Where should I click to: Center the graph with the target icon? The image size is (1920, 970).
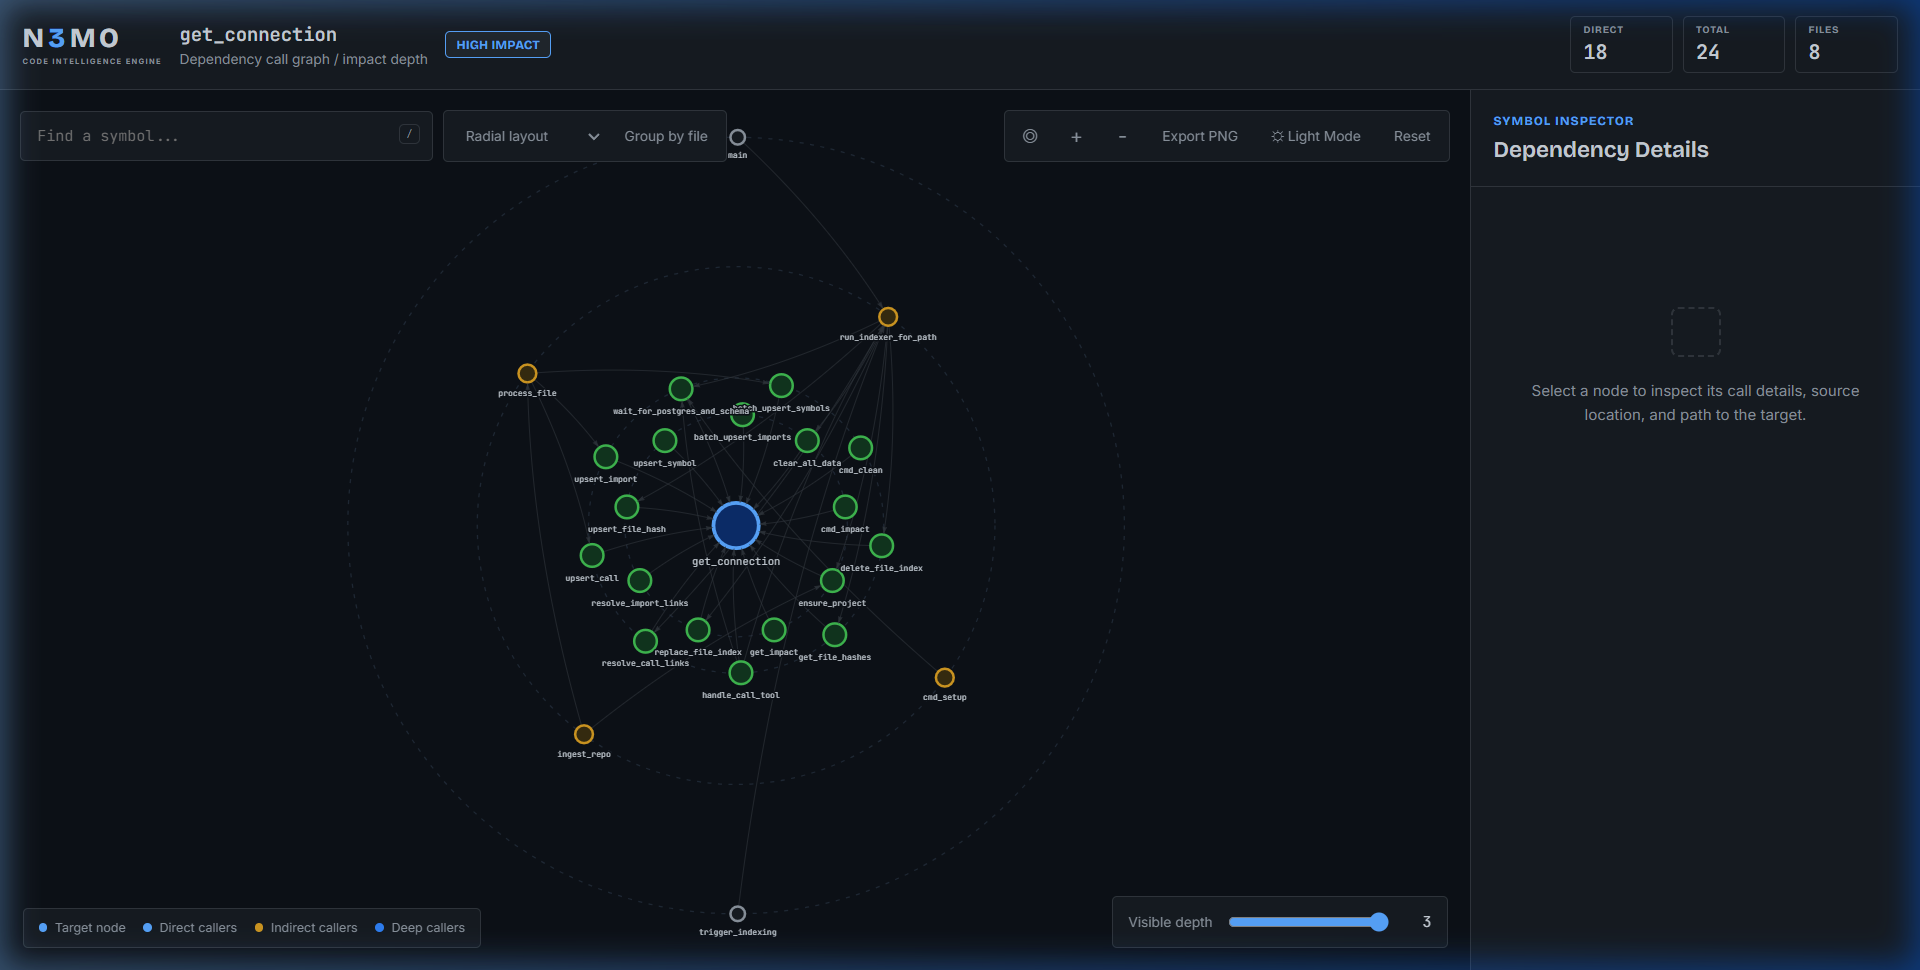[1030, 136]
